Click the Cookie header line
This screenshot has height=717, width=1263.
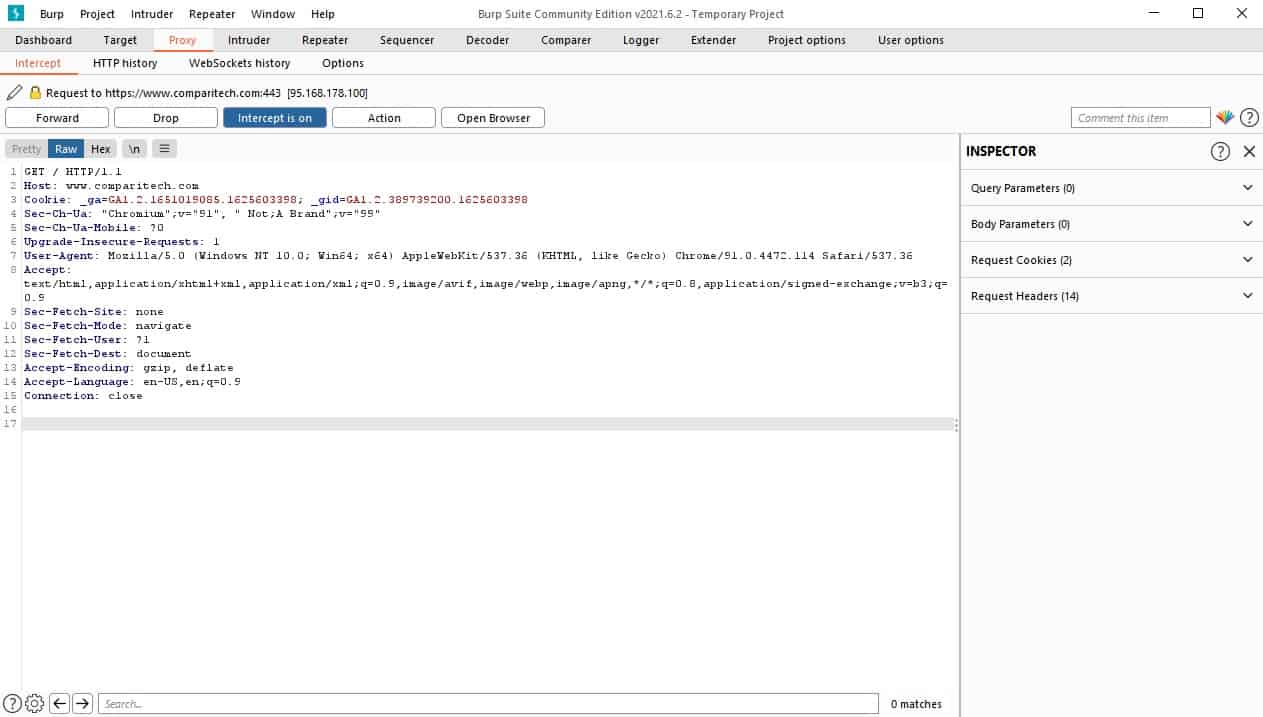(275, 200)
